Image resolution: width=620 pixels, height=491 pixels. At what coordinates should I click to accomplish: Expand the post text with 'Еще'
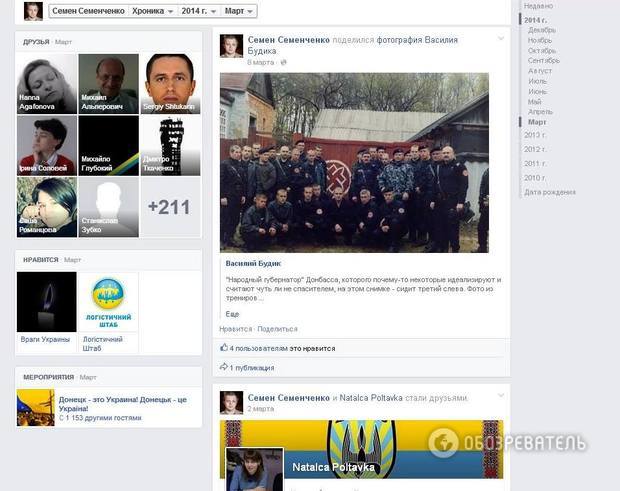[232, 313]
